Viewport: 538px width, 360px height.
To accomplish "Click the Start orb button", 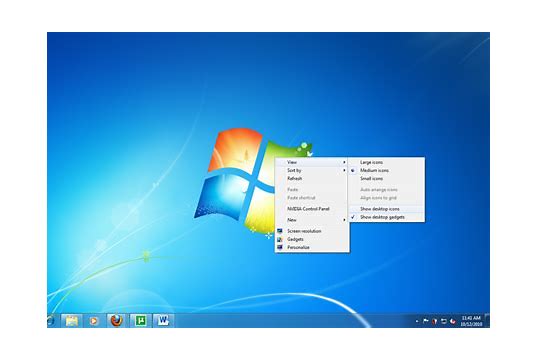I will 51,321.
